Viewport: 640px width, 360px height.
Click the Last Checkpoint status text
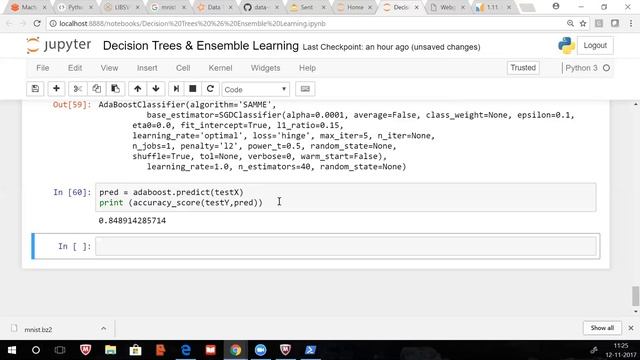click(391, 47)
